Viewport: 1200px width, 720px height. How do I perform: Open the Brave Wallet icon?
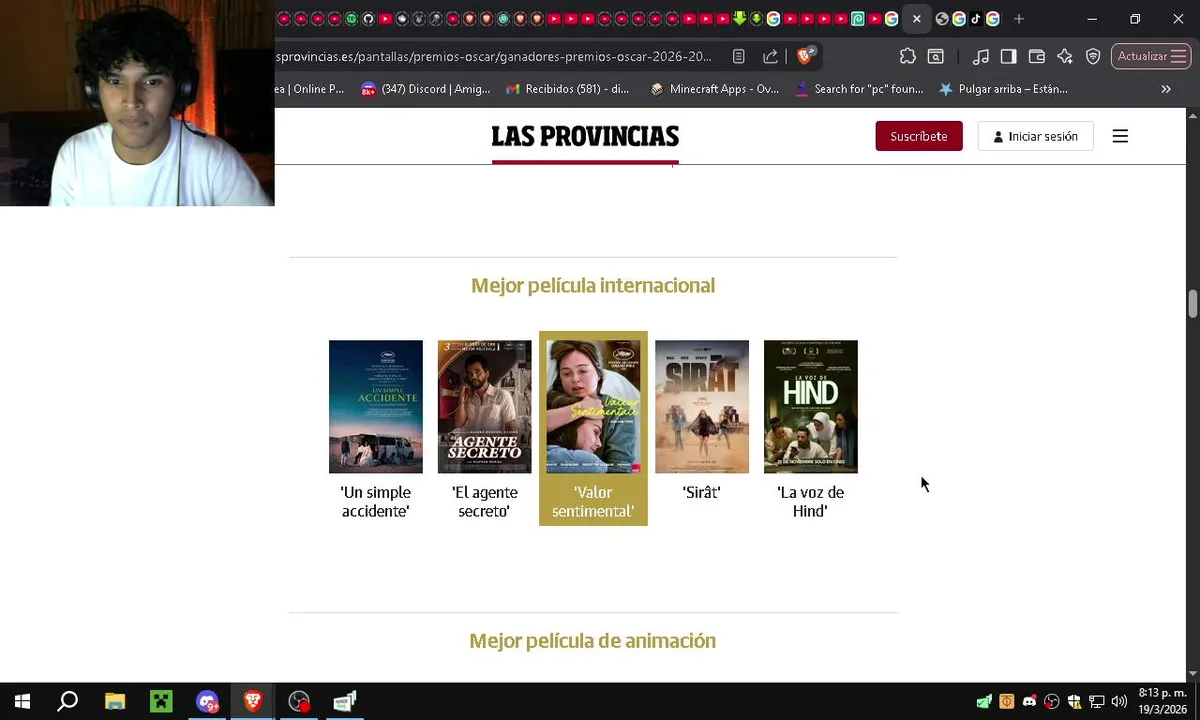1037,57
